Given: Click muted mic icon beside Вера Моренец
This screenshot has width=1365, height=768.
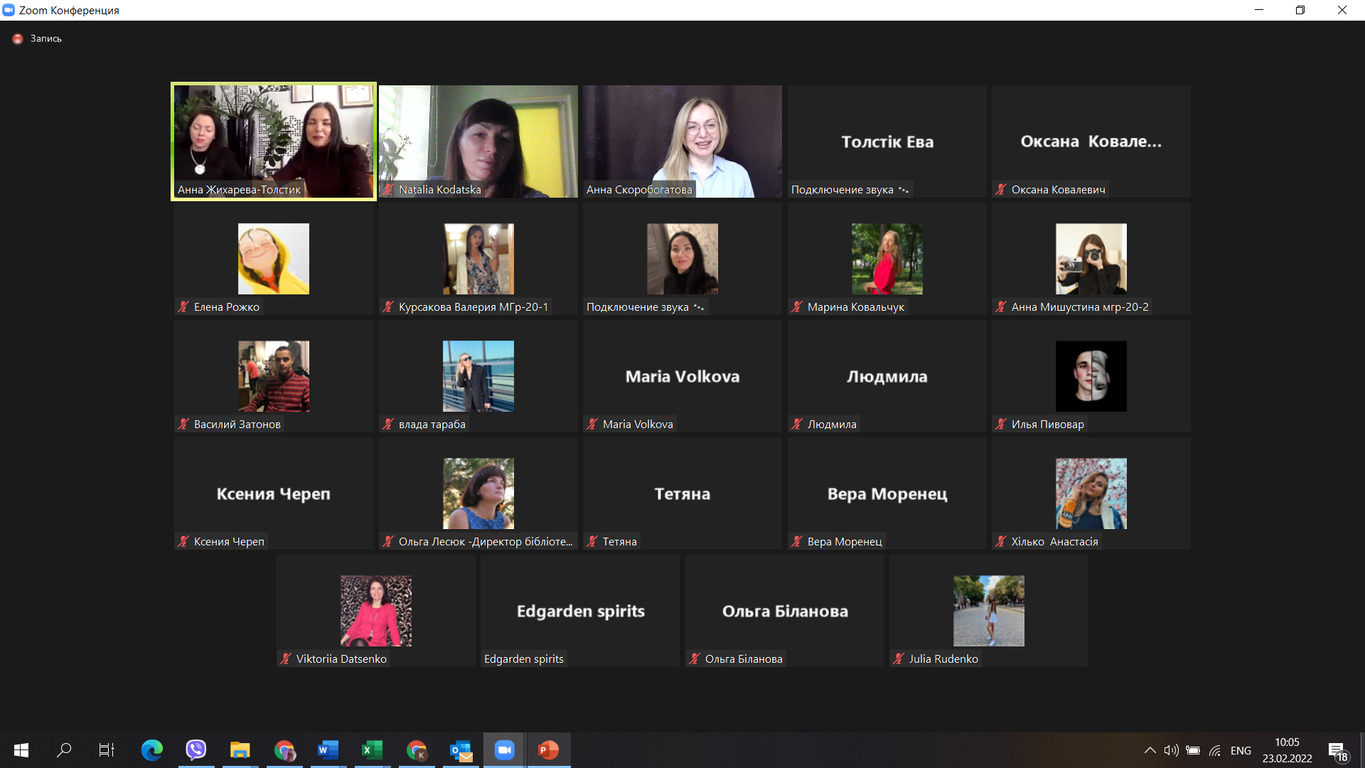Looking at the screenshot, I should [797, 541].
